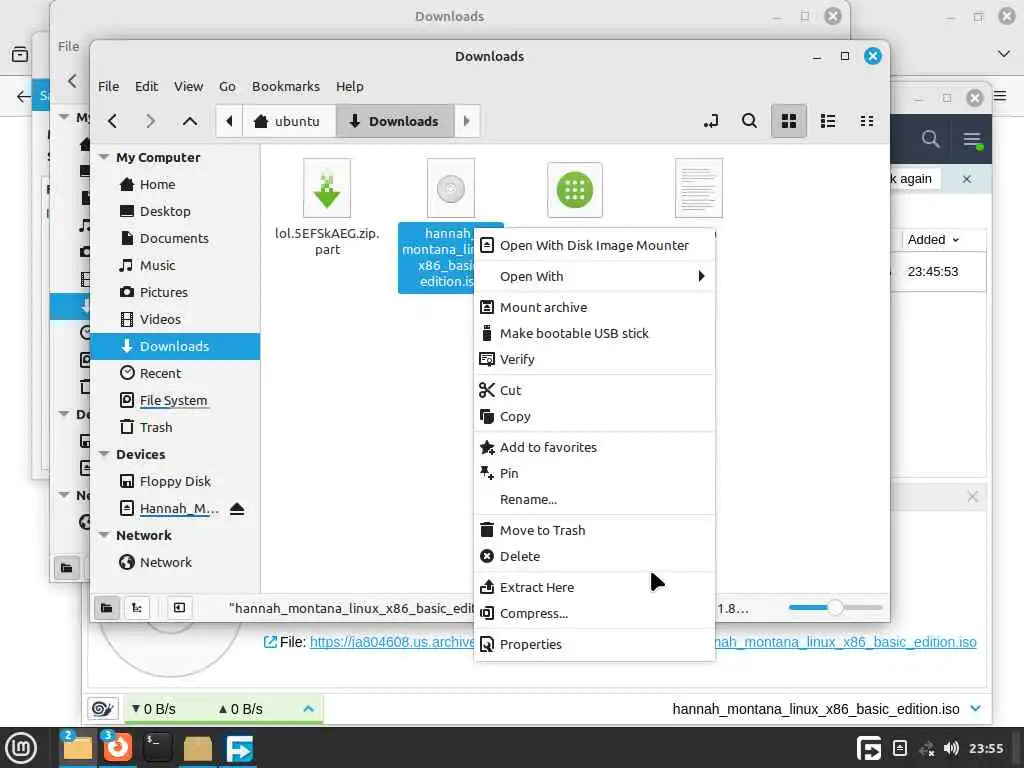Viewport: 1024px width, 768px height.
Task: Show treeview in sidebar button
Action: [x=137, y=608]
